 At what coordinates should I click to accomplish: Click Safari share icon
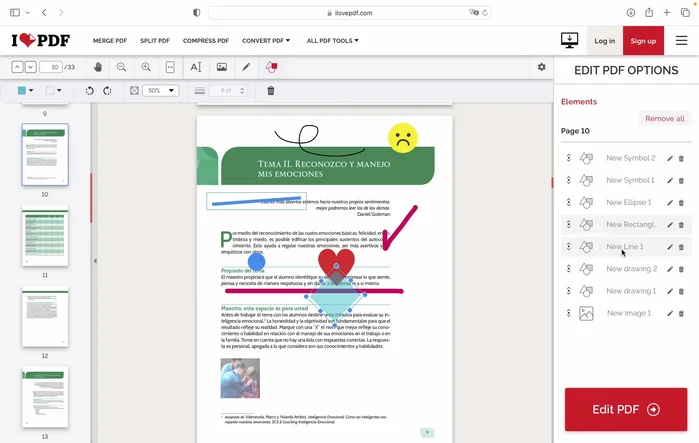(x=649, y=12)
